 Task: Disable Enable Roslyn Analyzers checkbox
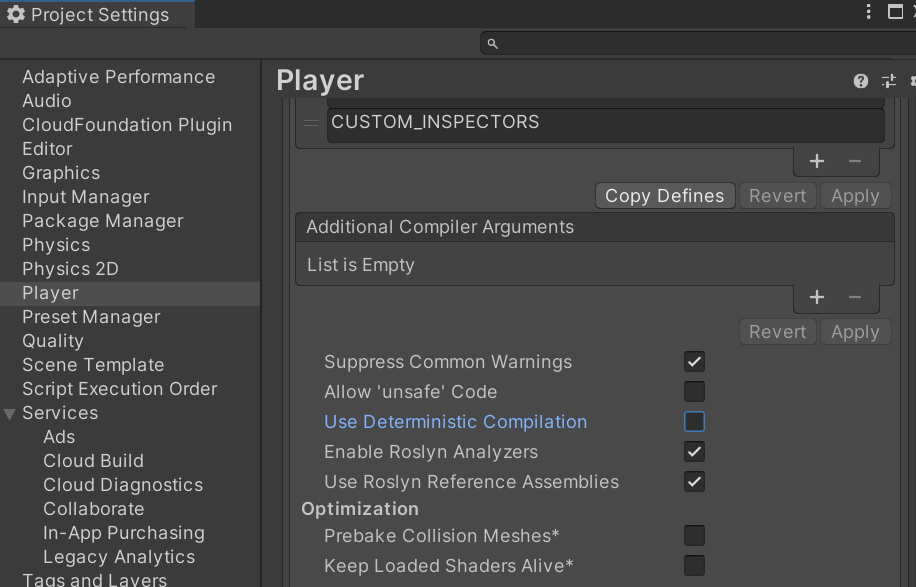694,451
